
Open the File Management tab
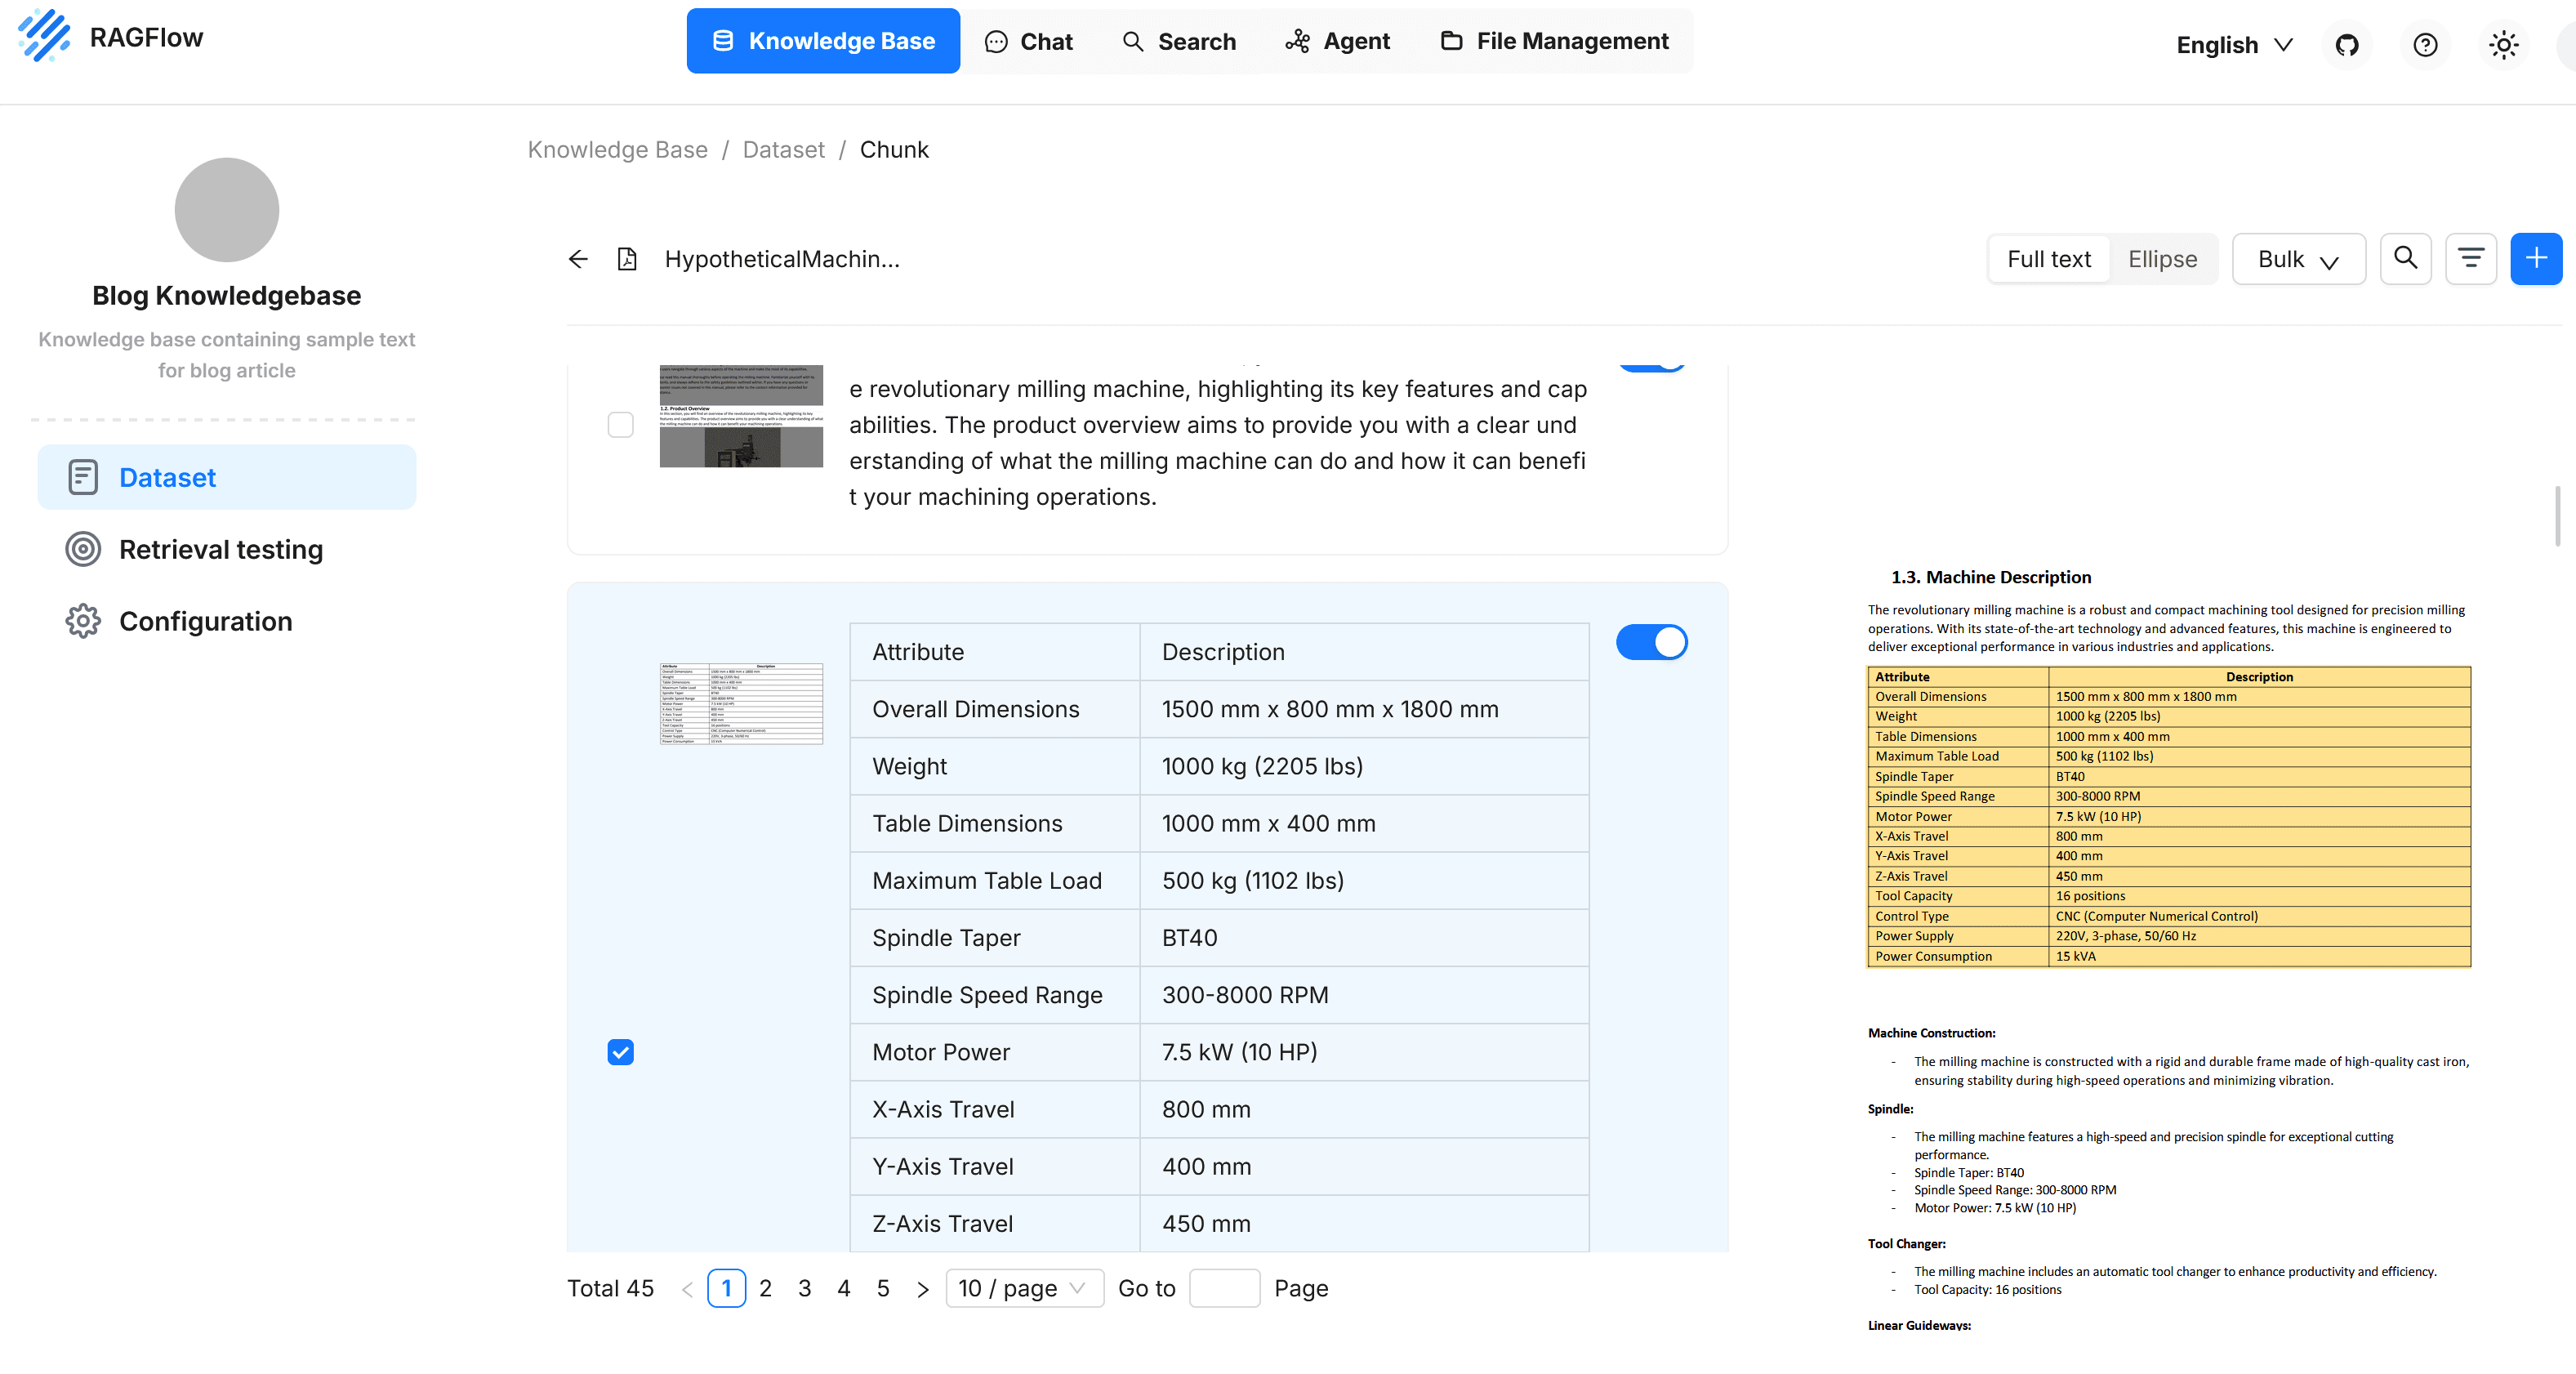click(1555, 41)
